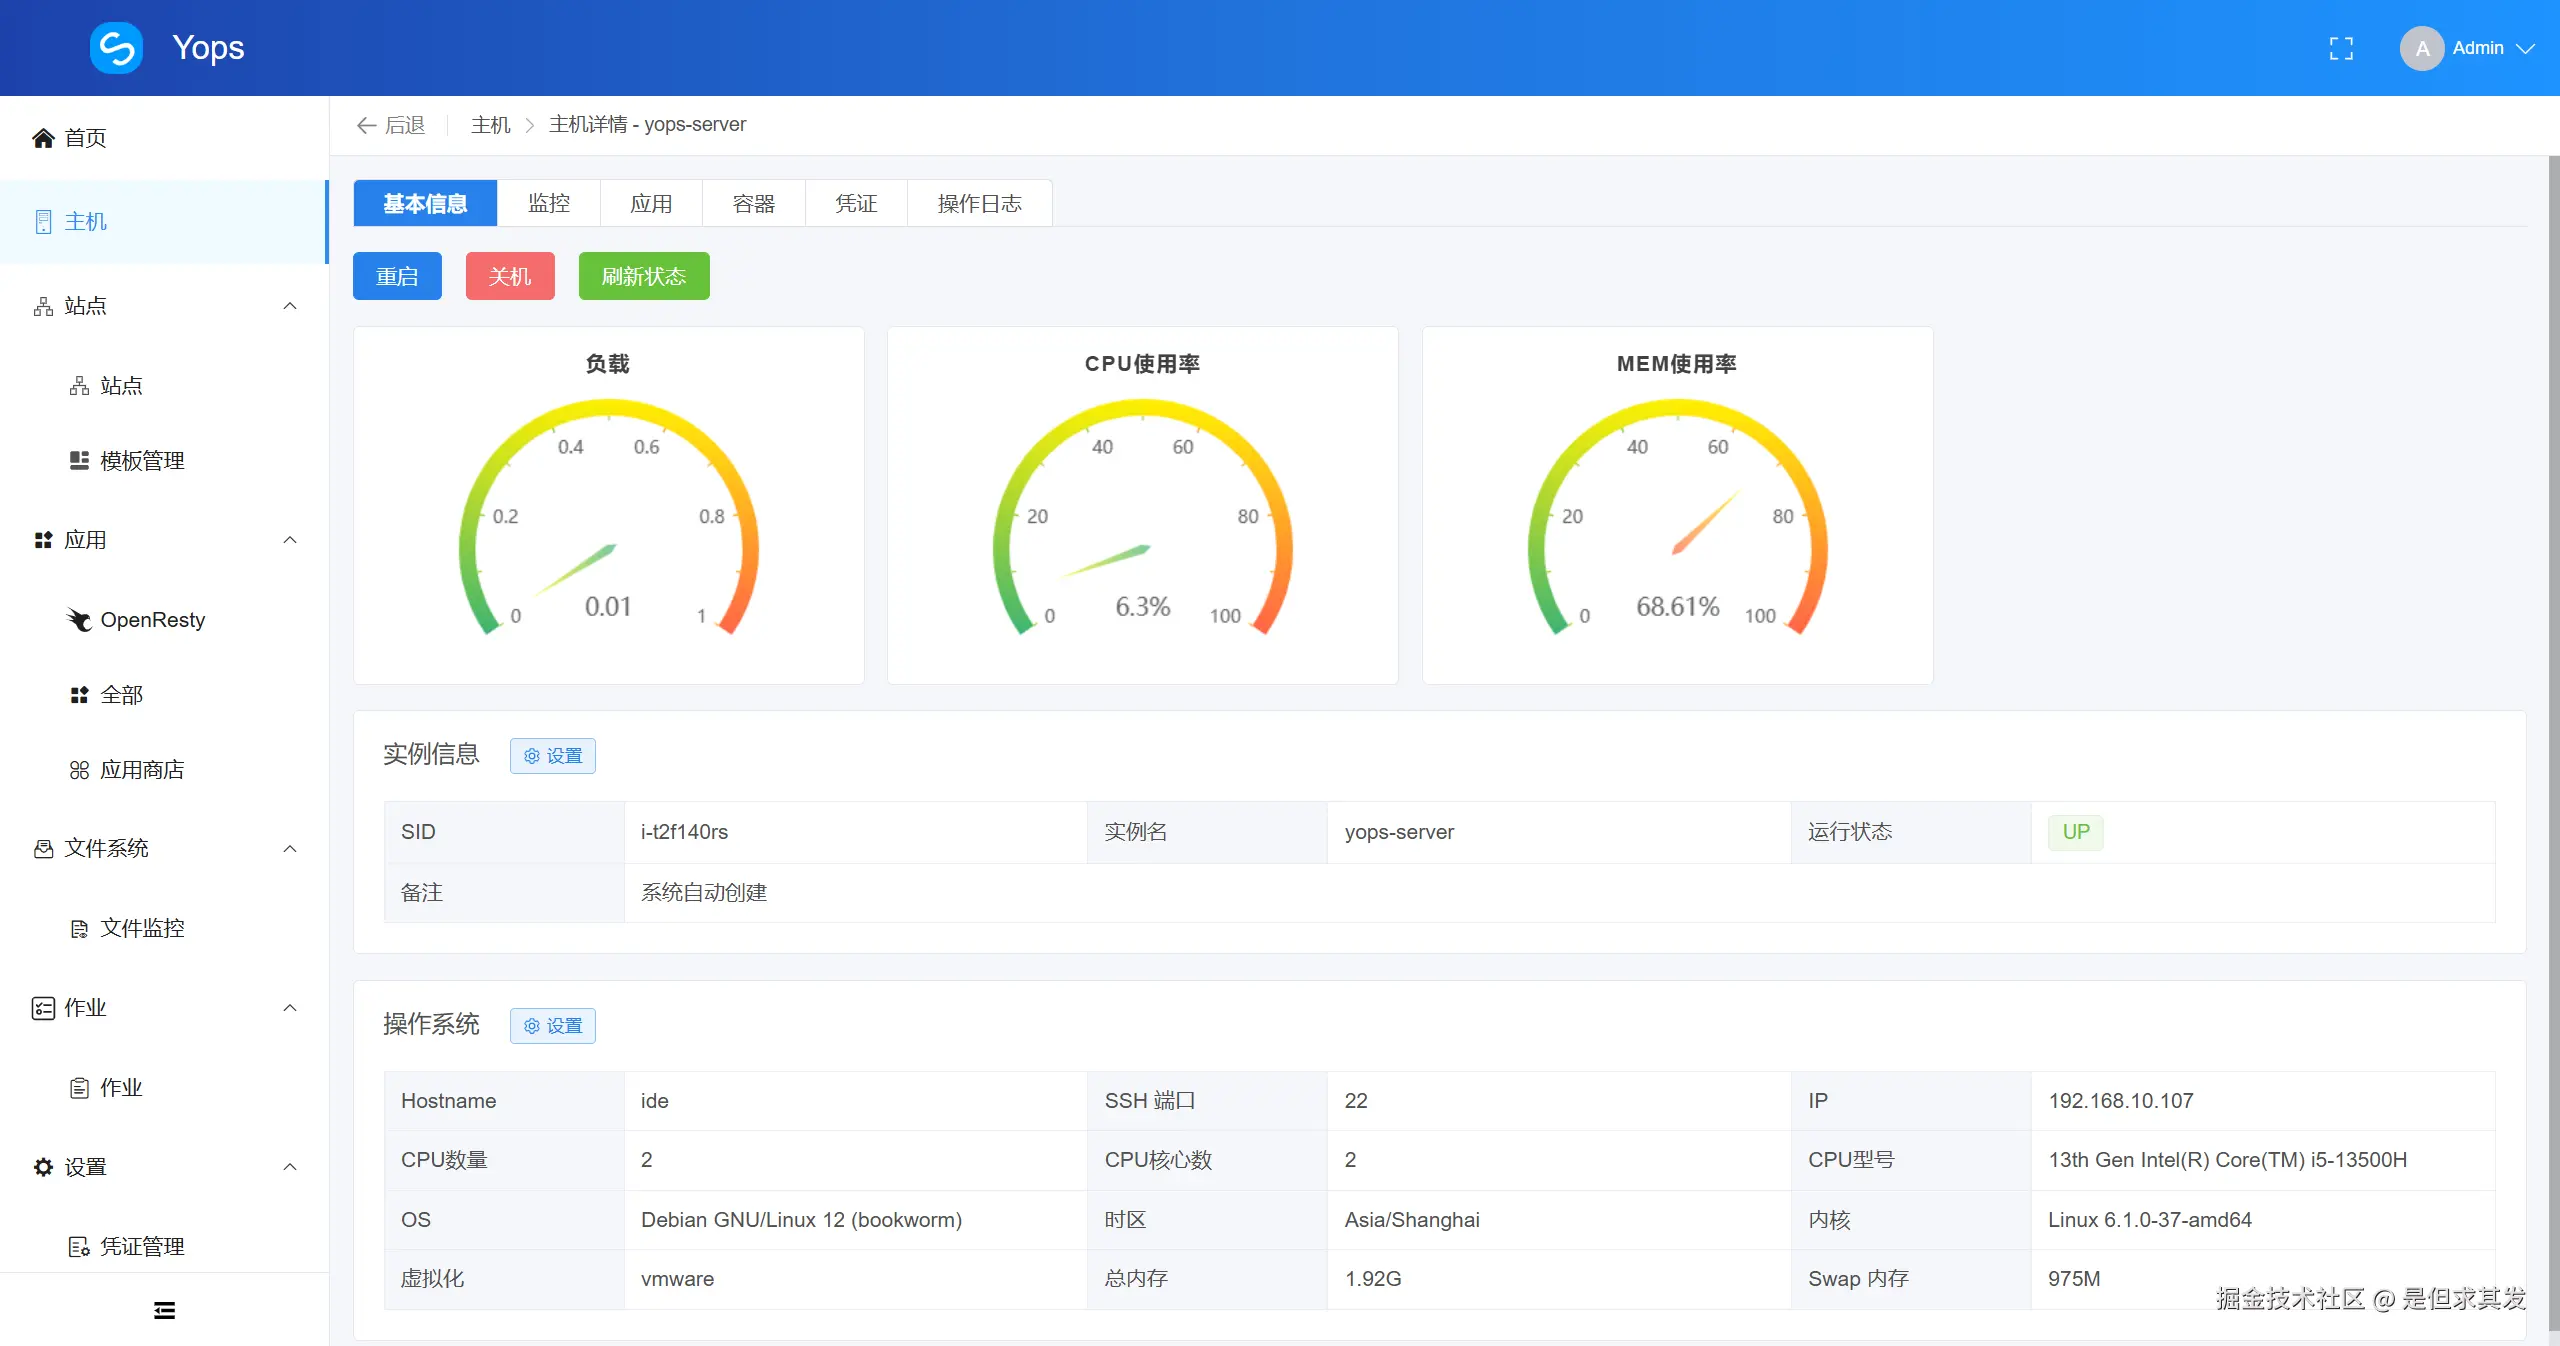The height and width of the screenshot is (1346, 2560).
Task: Open 文件监控 file monitoring
Action: click(x=141, y=928)
